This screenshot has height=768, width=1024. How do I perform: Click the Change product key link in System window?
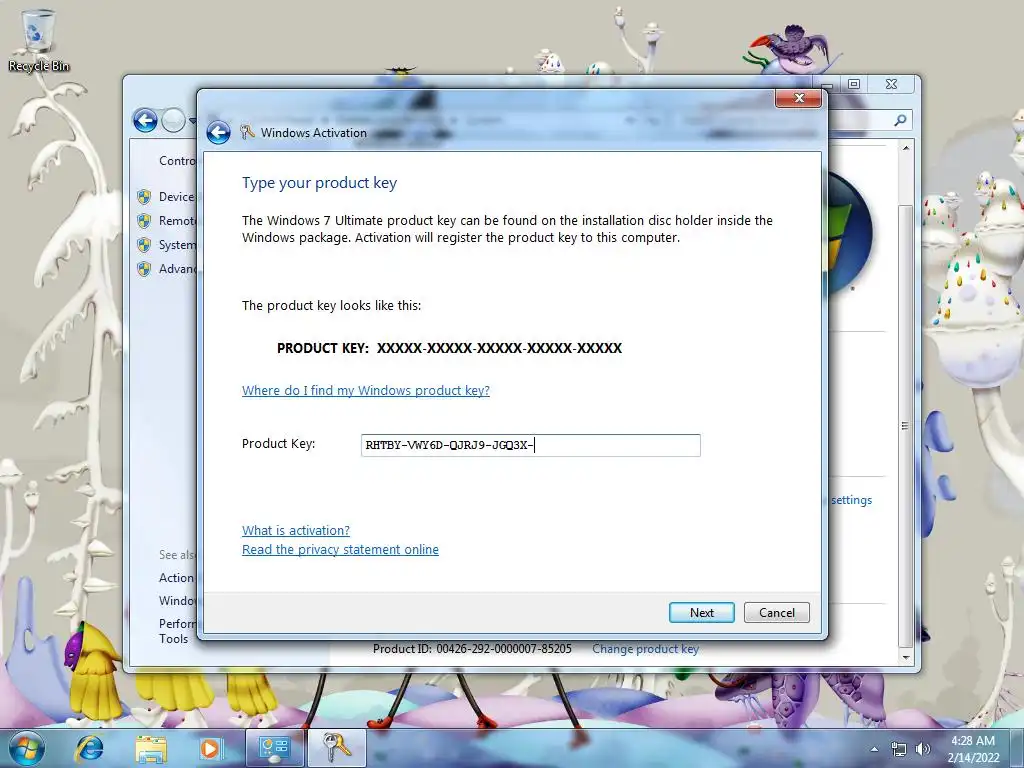click(645, 648)
